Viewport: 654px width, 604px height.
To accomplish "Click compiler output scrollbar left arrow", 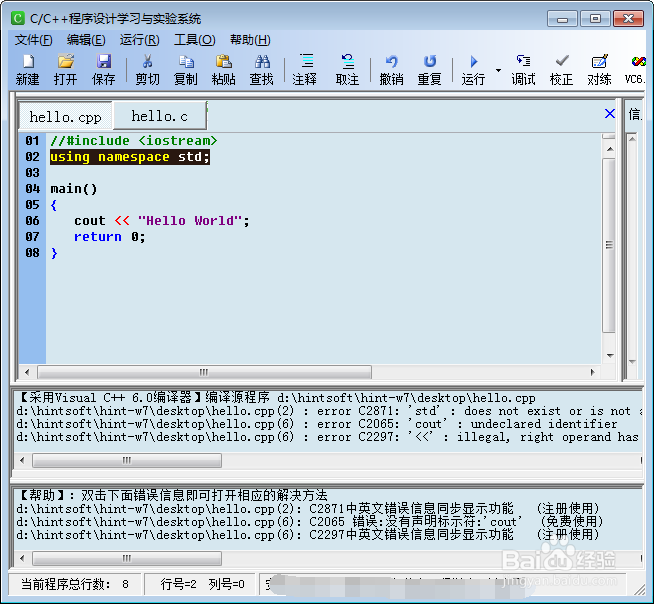I will [23, 460].
